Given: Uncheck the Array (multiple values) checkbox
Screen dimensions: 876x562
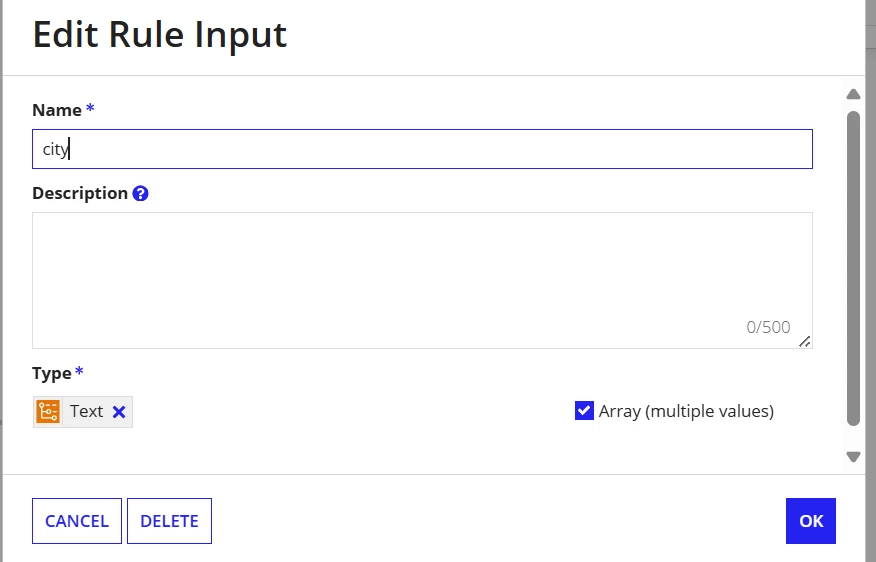Looking at the screenshot, I should 584,411.
